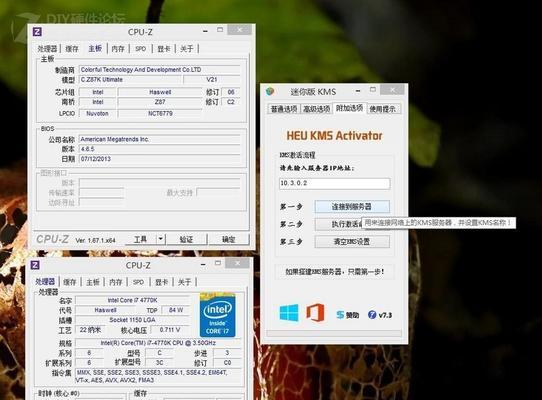Open 显卡 tab in the top CPU-Z window
The height and width of the screenshot is (400, 542).
point(164,49)
